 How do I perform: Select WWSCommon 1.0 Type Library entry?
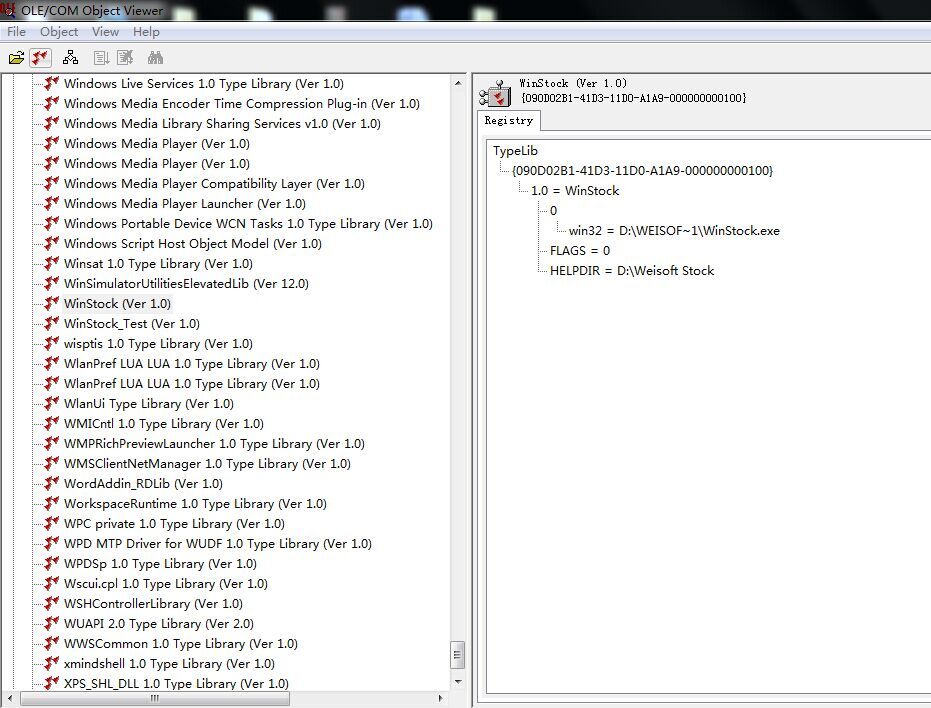click(181, 643)
